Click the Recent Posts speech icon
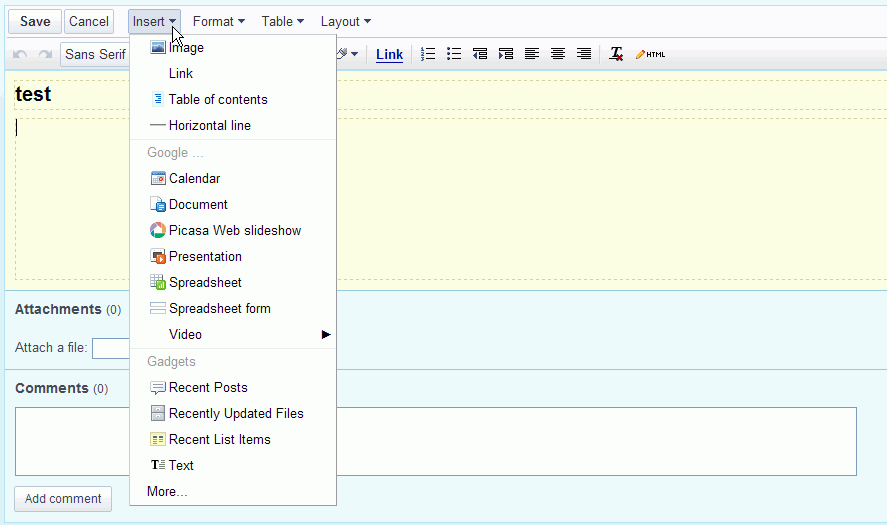The width and height of the screenshot is (887, 525). [x=158, y=388]
